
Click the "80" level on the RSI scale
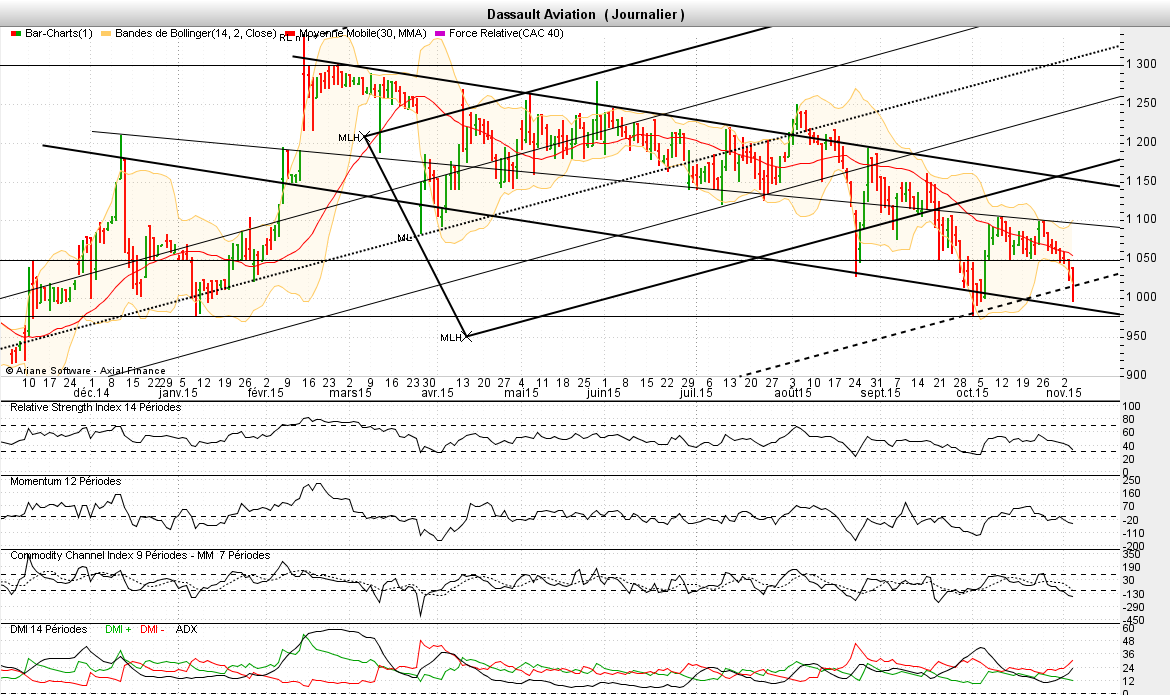(1129, 420)
